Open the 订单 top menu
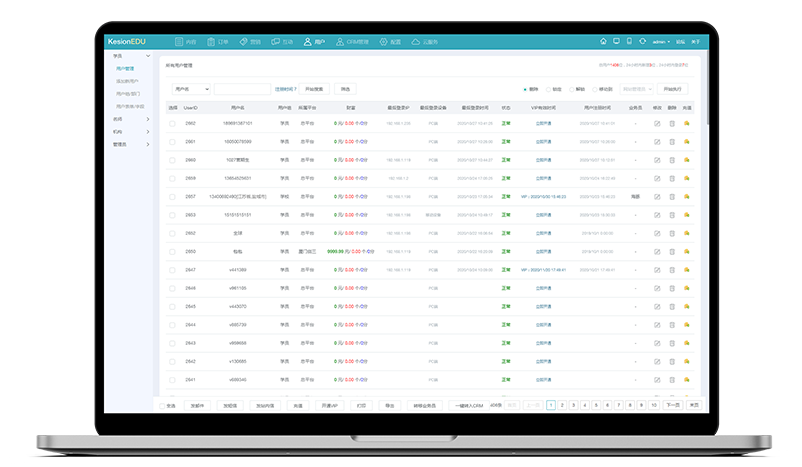Screen dimensions: 802x467 (217, 42)
